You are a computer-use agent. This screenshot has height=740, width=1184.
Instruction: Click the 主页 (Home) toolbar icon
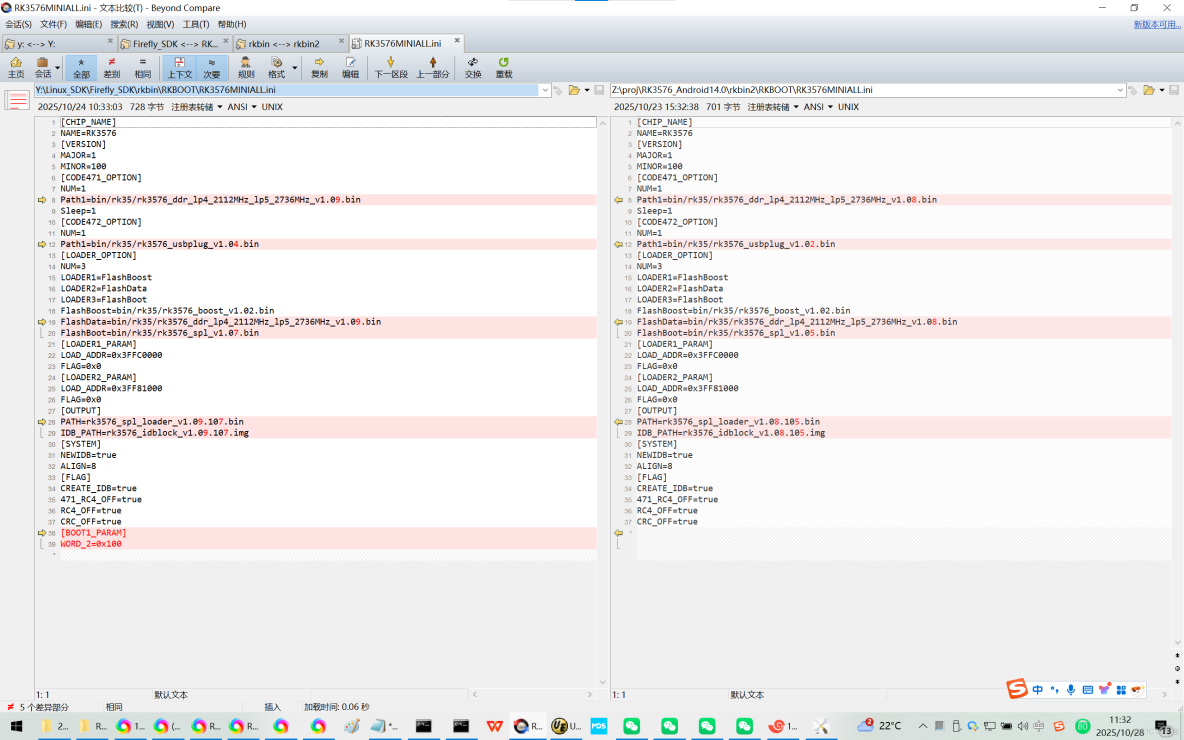(16, 68)
